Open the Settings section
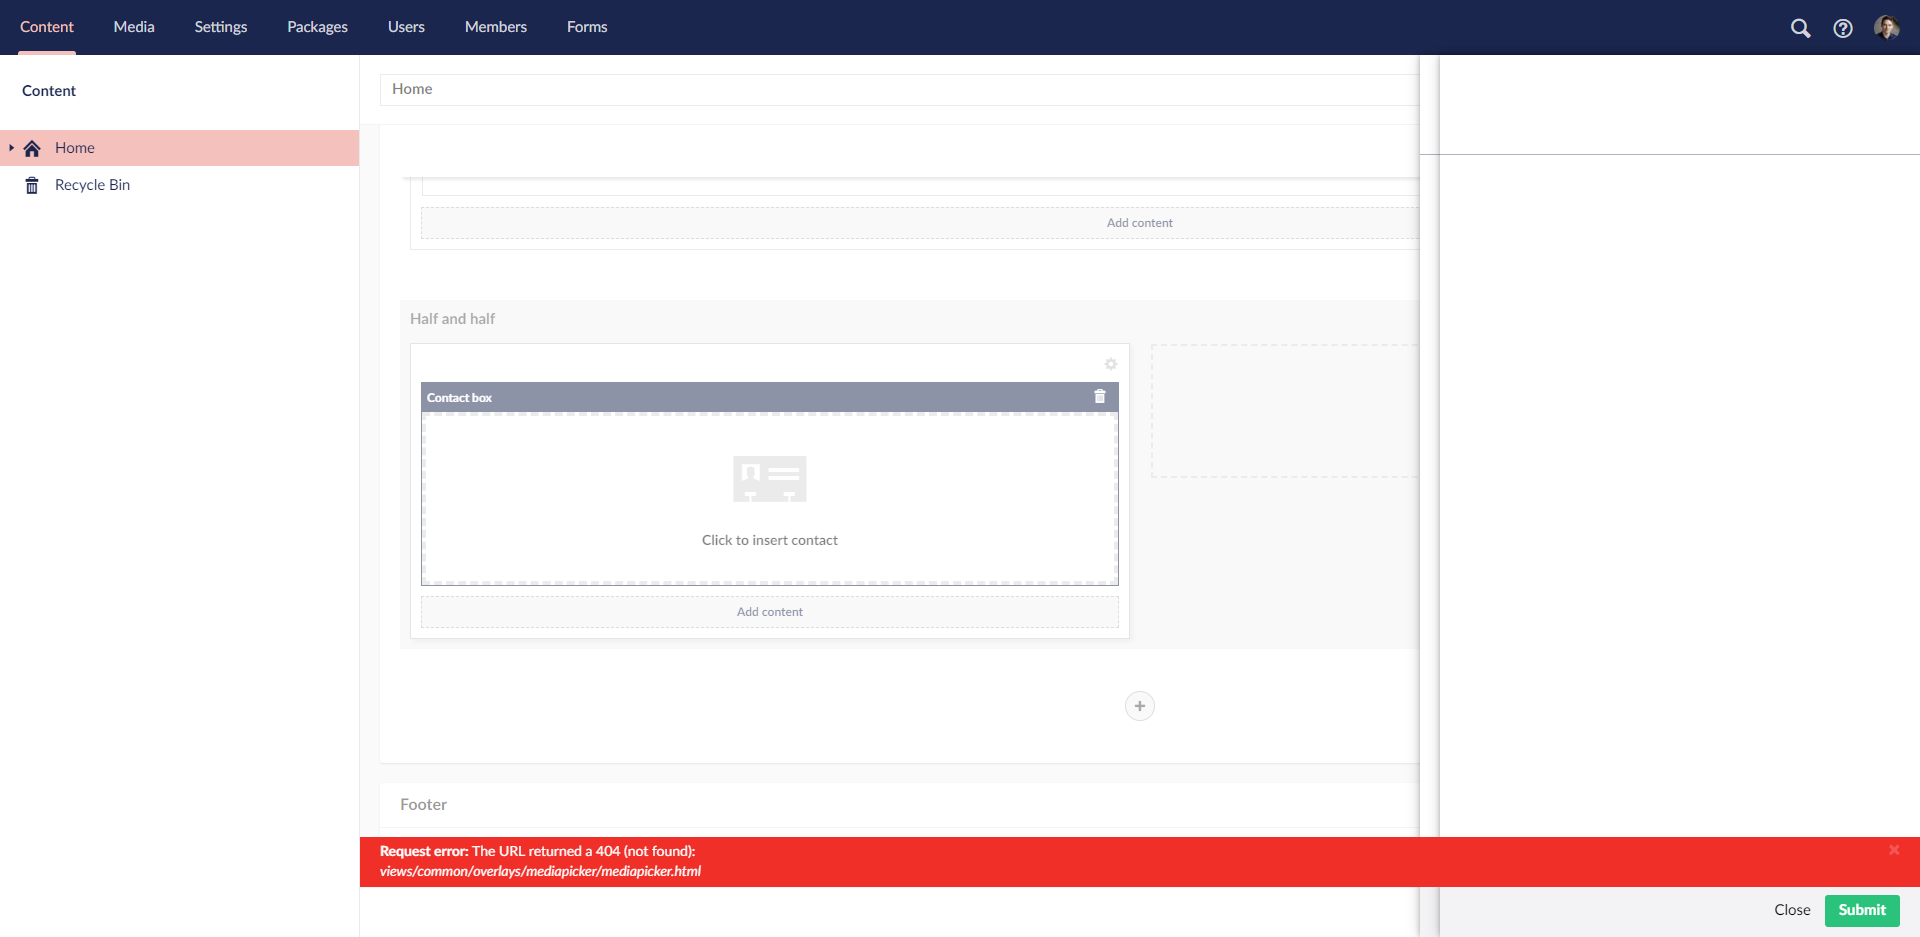This screenshot has width=1920, height=937. tap(220, 27)
